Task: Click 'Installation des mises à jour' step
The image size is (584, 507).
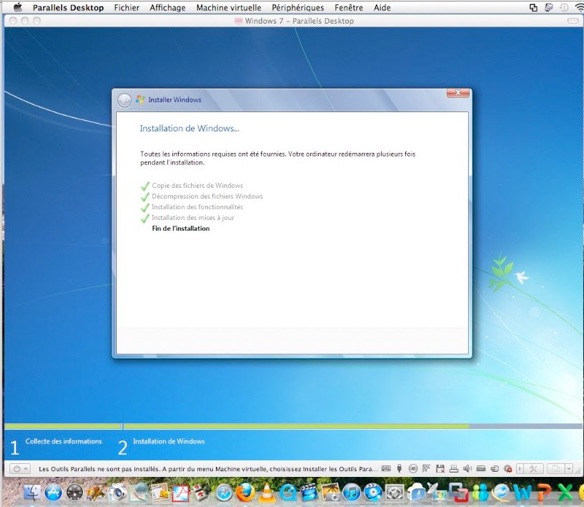Action: tap(193, 218)
